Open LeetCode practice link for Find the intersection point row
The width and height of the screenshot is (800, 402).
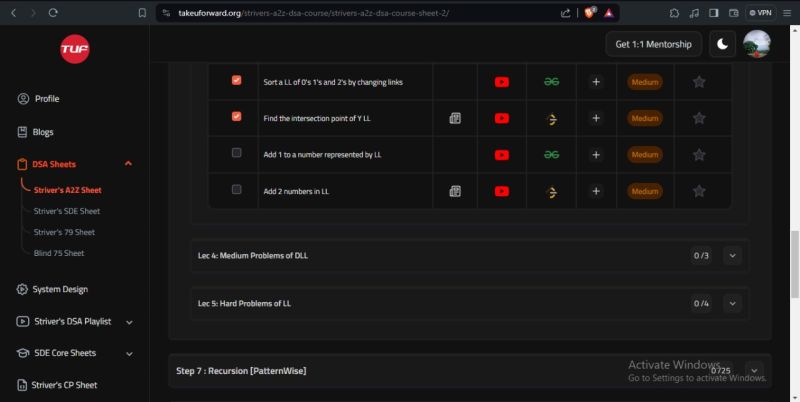[x=552, y=119]
